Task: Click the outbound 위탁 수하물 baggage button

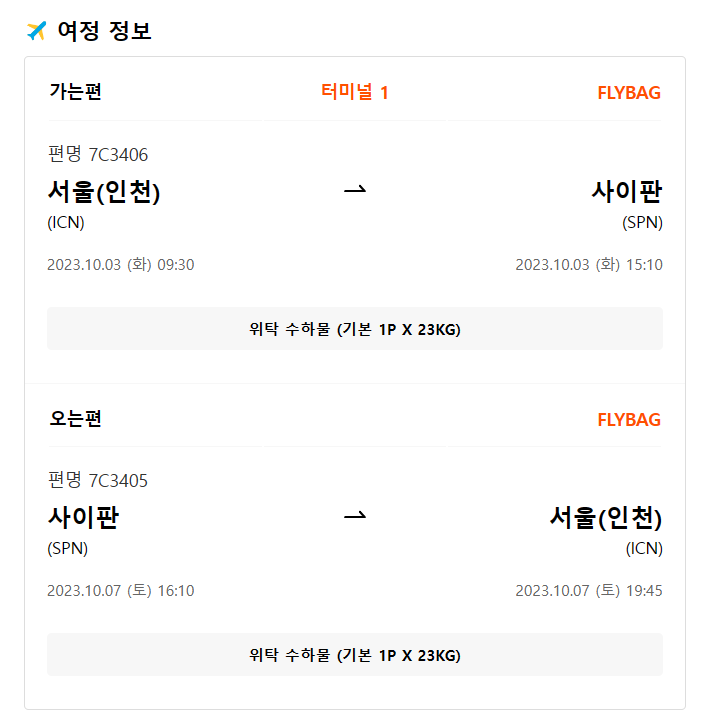Action: coord(355,329)
